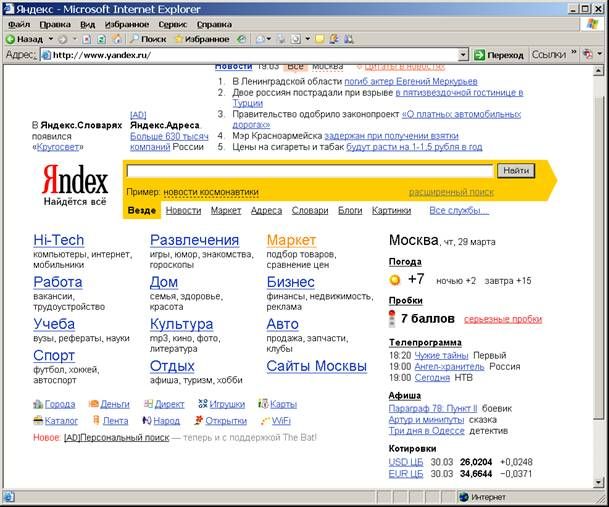The width and height of the screenshot is (609, 507).
Task: Expand the address bar URL dropdown
Action: (x=463, y=55)
